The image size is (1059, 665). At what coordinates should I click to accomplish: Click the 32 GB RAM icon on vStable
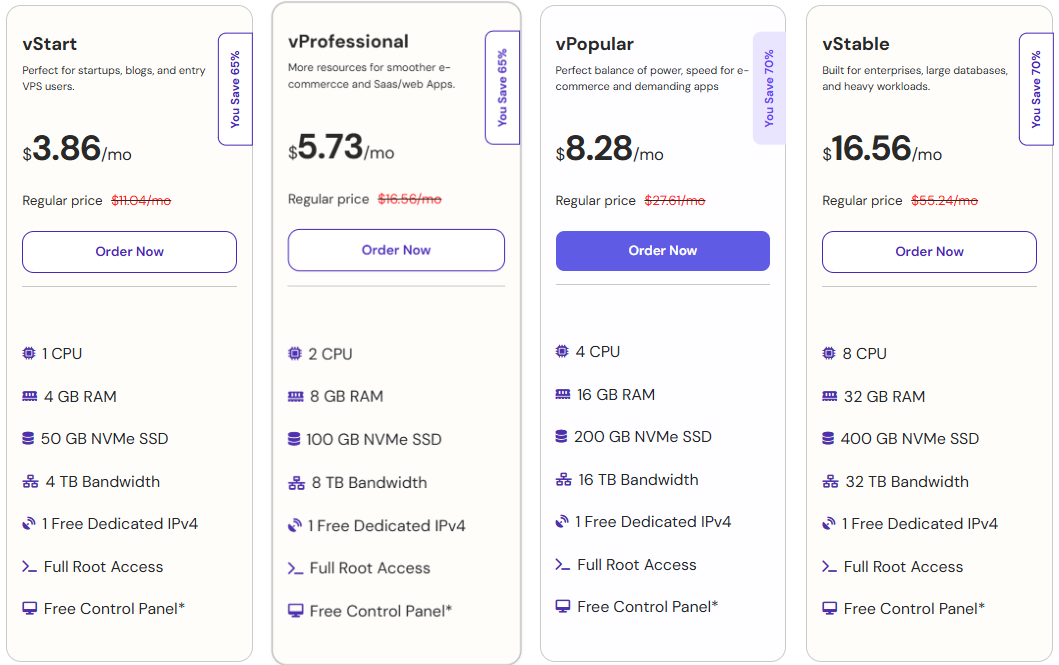point(830,396)
